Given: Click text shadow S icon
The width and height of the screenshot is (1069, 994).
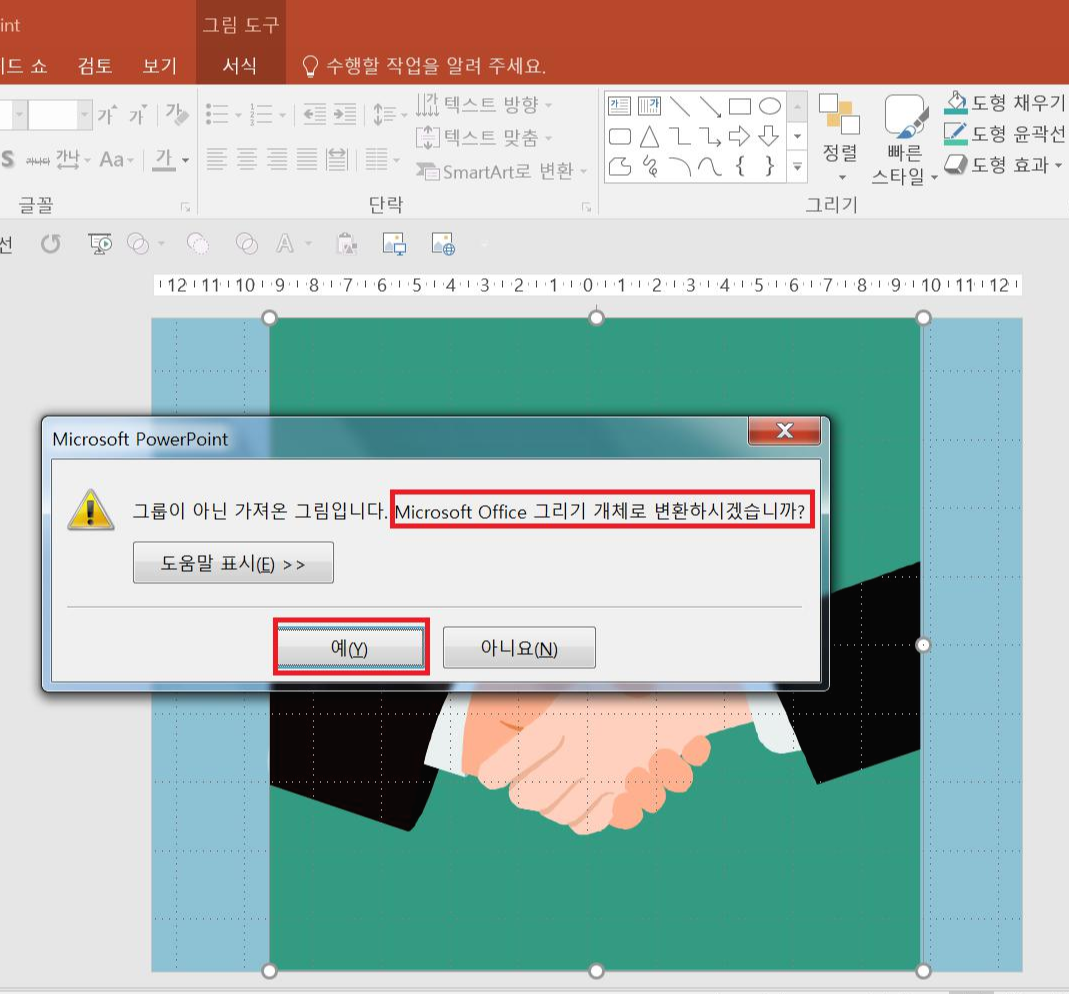Looking at the screenshot, I should [7, 160].
